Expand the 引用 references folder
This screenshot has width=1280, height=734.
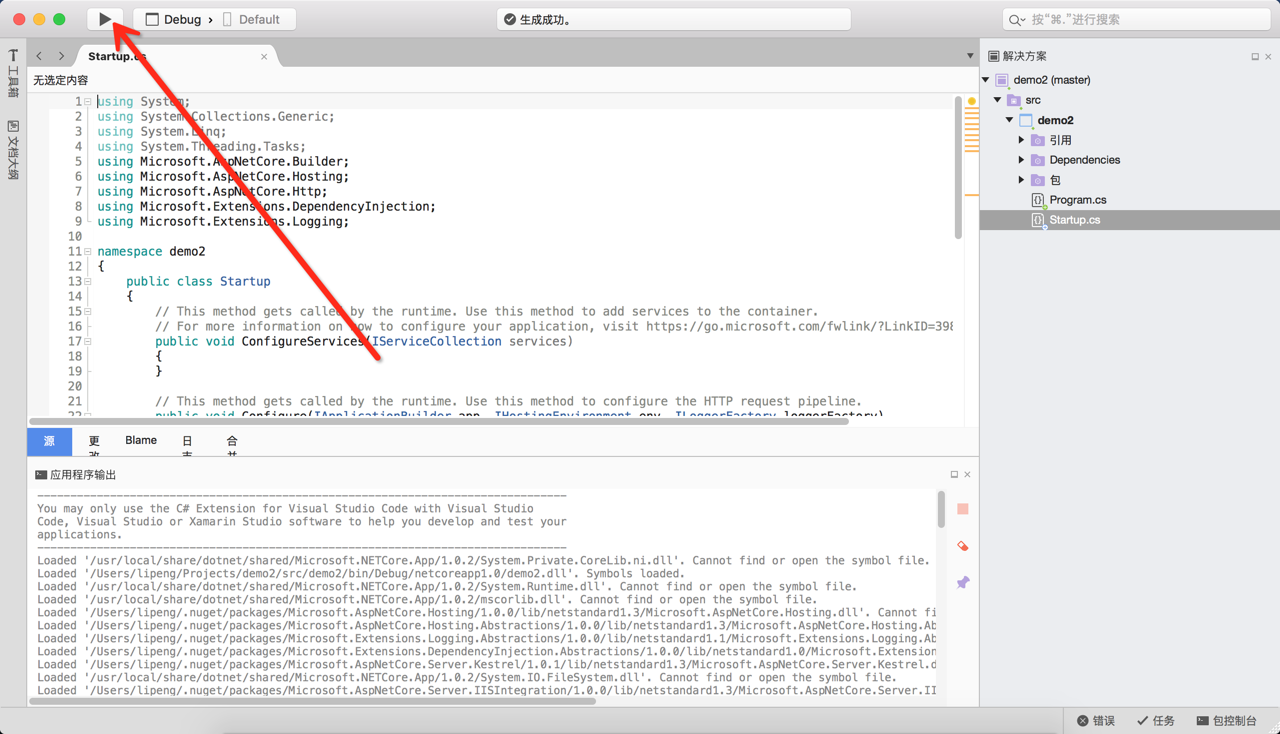(1022, 140)
